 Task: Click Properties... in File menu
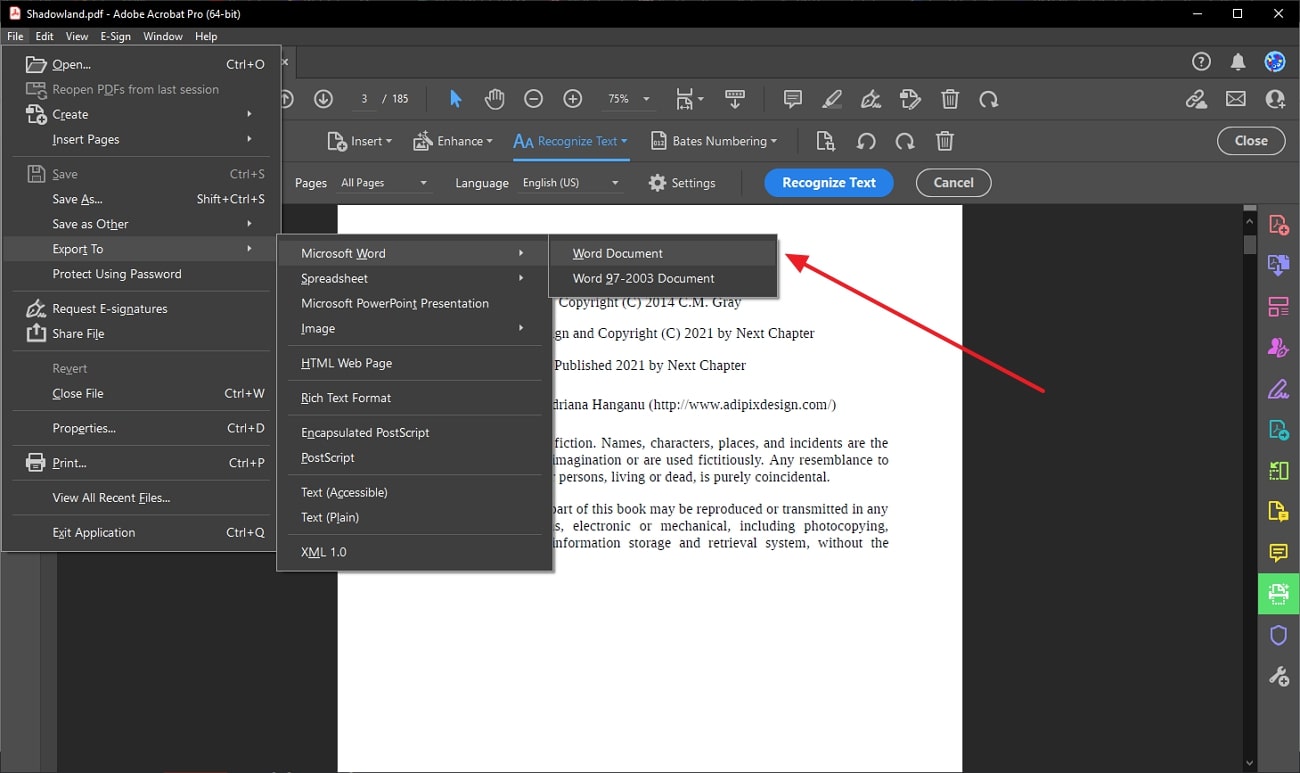tap(141, 428)
